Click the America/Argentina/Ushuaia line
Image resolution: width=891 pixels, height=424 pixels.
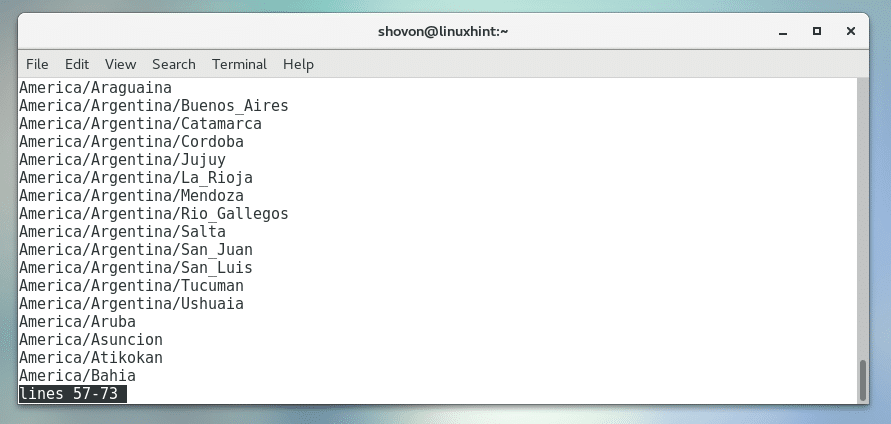pos(131,304)
